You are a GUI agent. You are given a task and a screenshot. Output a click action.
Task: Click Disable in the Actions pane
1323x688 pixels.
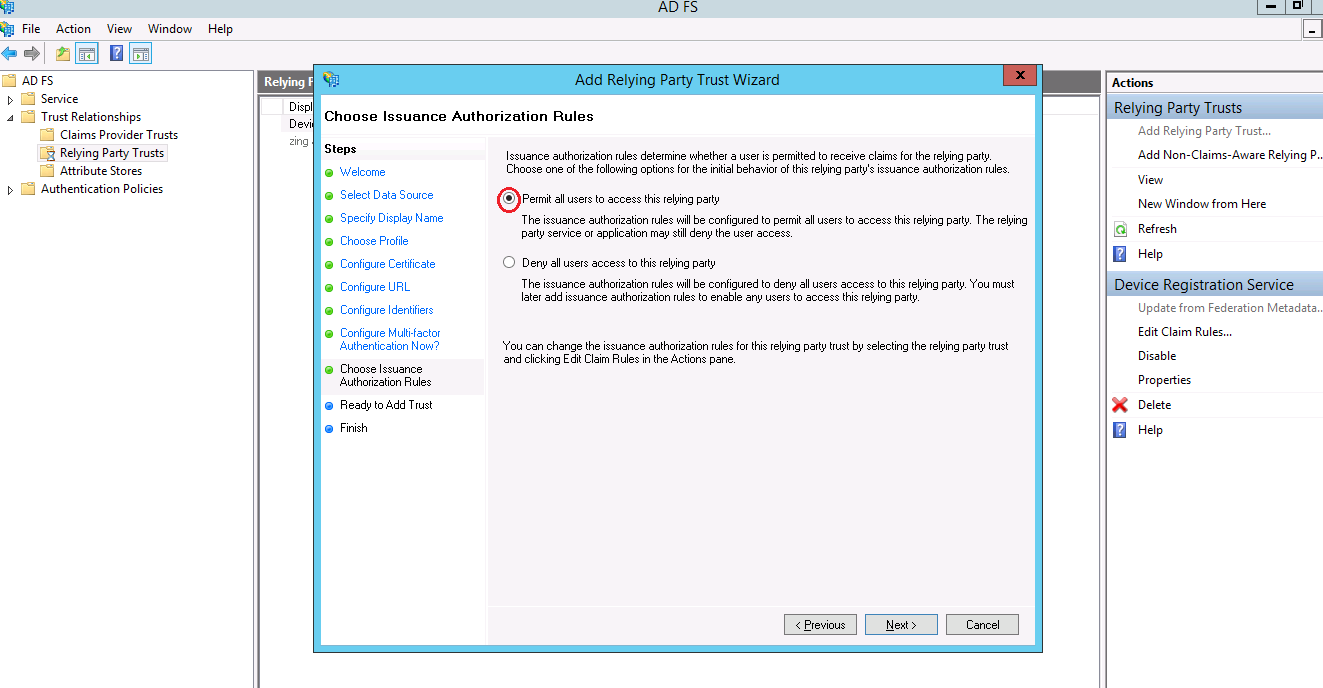[1157, 356]
